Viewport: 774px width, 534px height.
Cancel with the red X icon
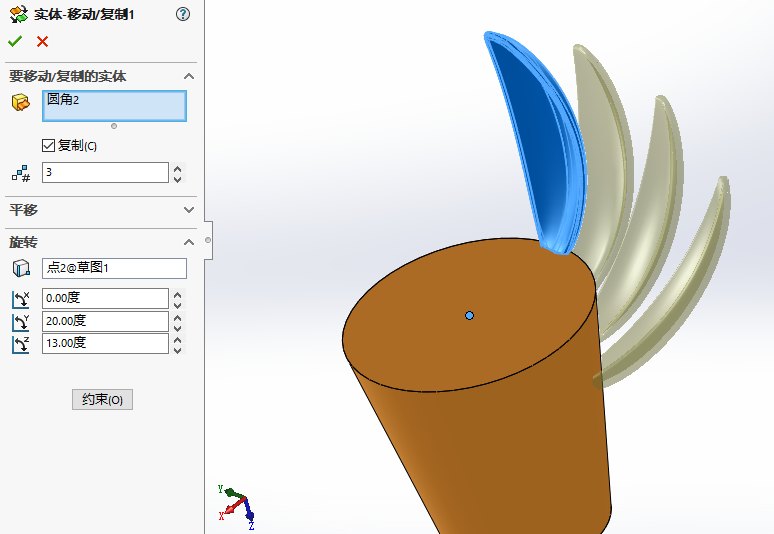click(42, 41)
